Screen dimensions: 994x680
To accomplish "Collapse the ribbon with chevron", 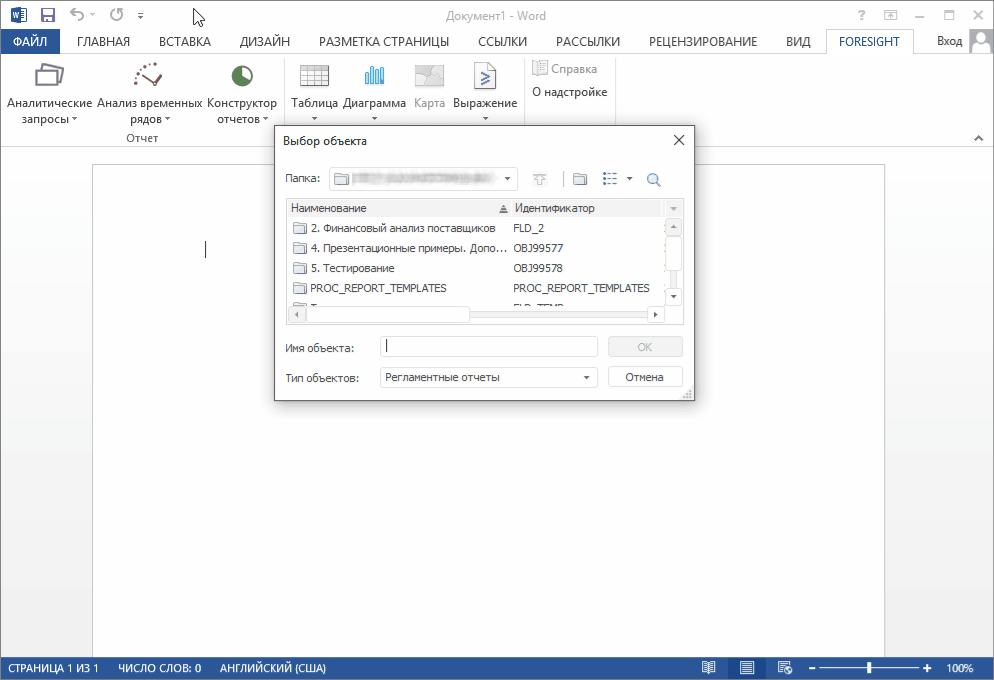I will click(x=979, y=138).
